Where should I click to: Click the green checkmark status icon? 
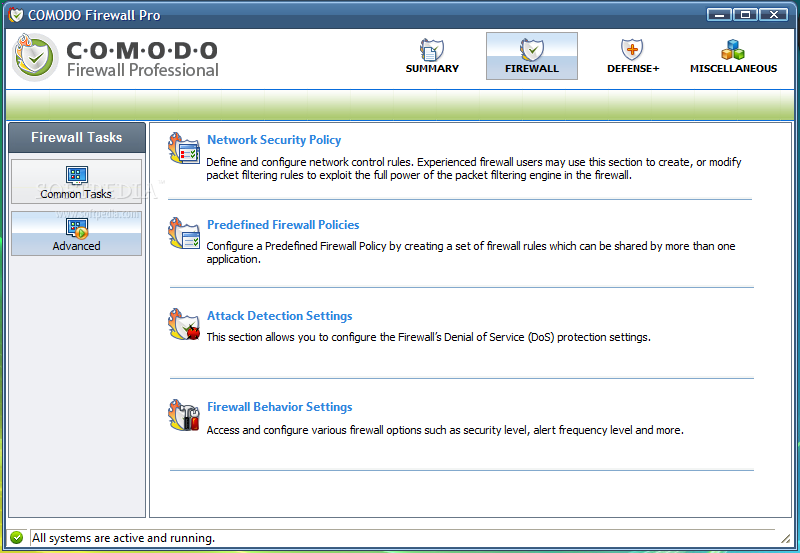coord(16,537)
